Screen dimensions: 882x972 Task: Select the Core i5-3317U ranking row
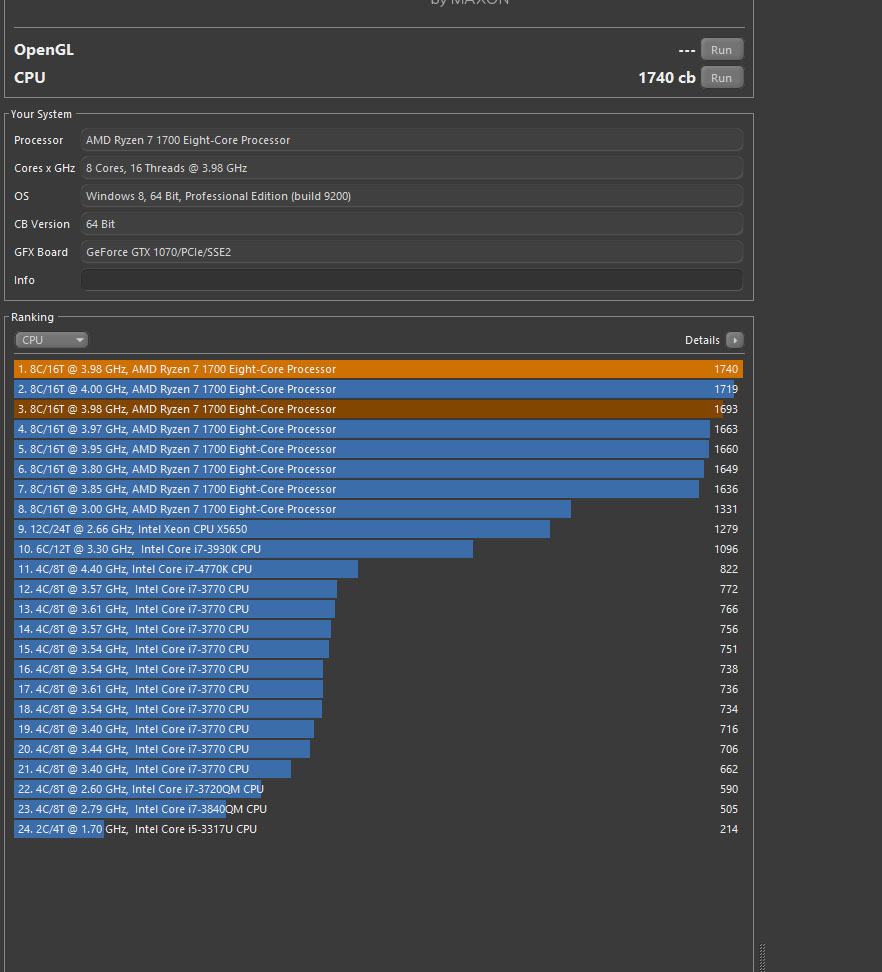378,829
